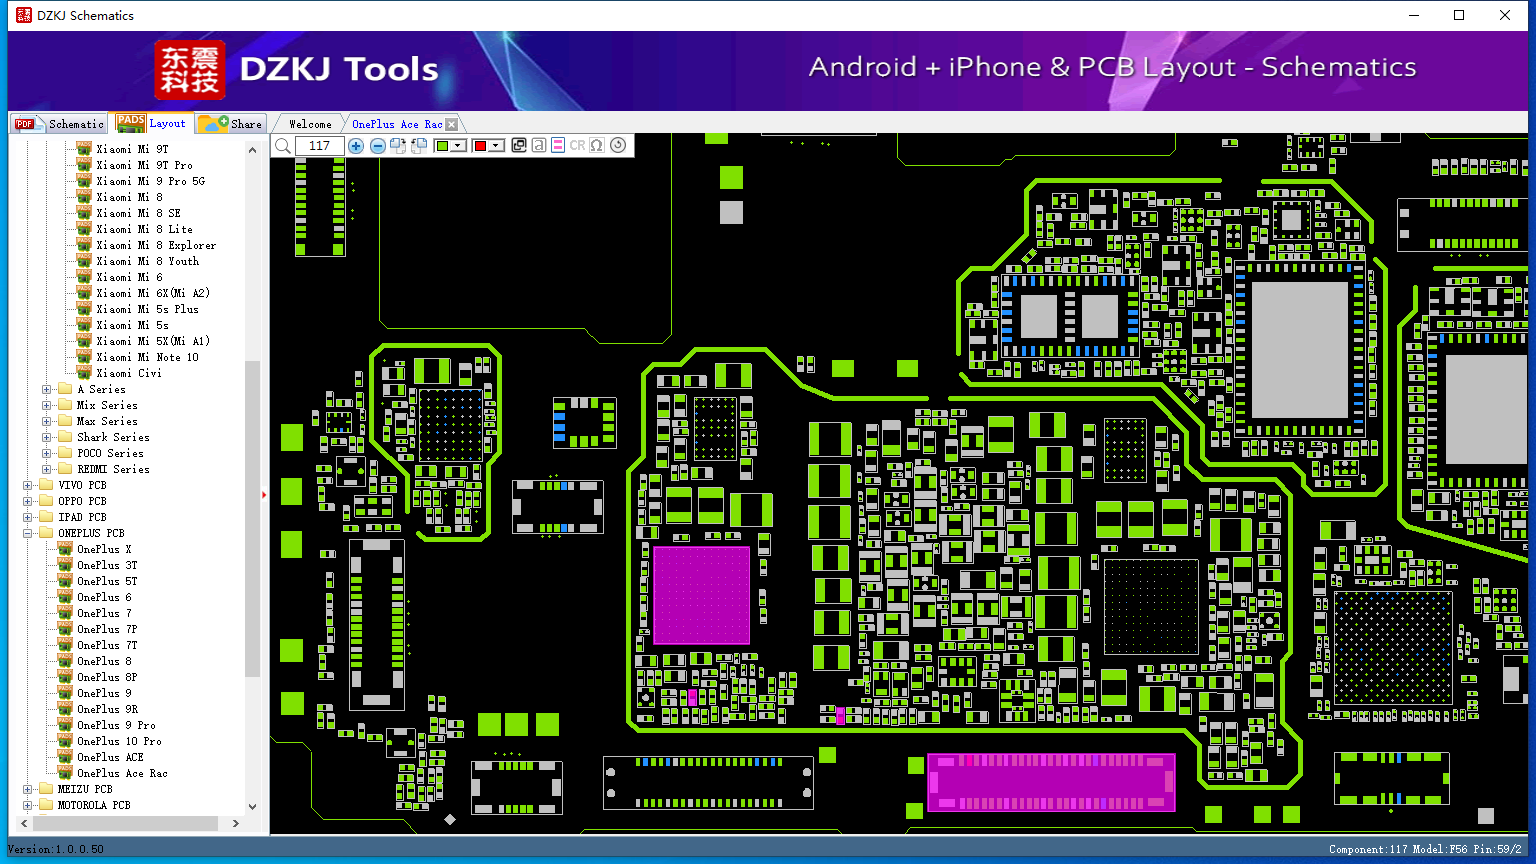Rotate the board clockwise using the first rotate icon
The width and height of the screenshot is (1536, 864).
click(x=398, y=146)
